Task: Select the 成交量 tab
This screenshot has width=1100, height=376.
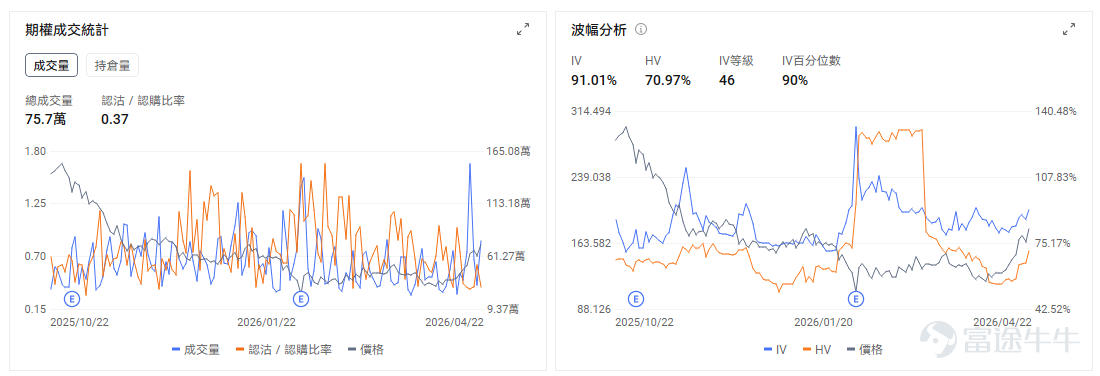Action: click(x=51, y=66)
